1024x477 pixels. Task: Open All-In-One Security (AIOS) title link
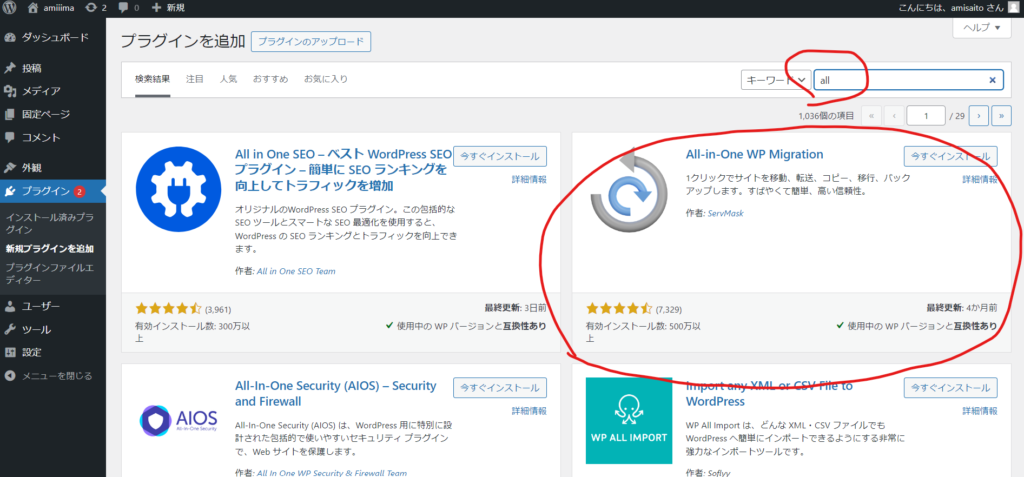[336, 393]
